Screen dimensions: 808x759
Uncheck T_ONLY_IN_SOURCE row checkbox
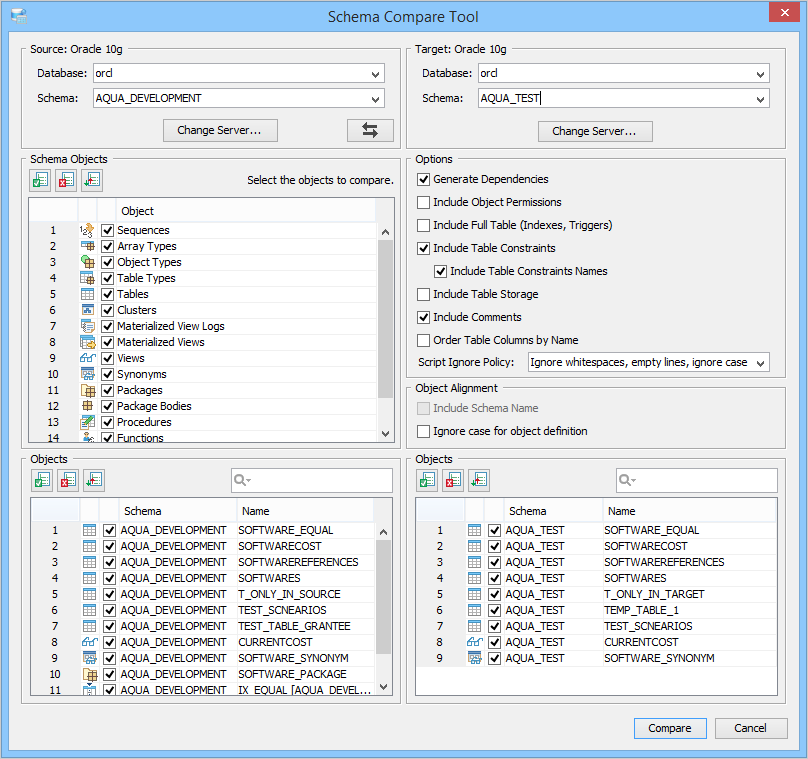[109, 594]
